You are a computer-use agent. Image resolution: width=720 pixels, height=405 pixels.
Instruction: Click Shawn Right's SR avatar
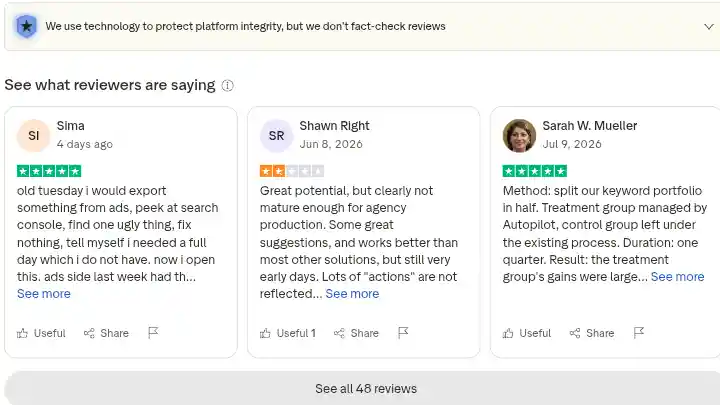click(x=276, y=135)
